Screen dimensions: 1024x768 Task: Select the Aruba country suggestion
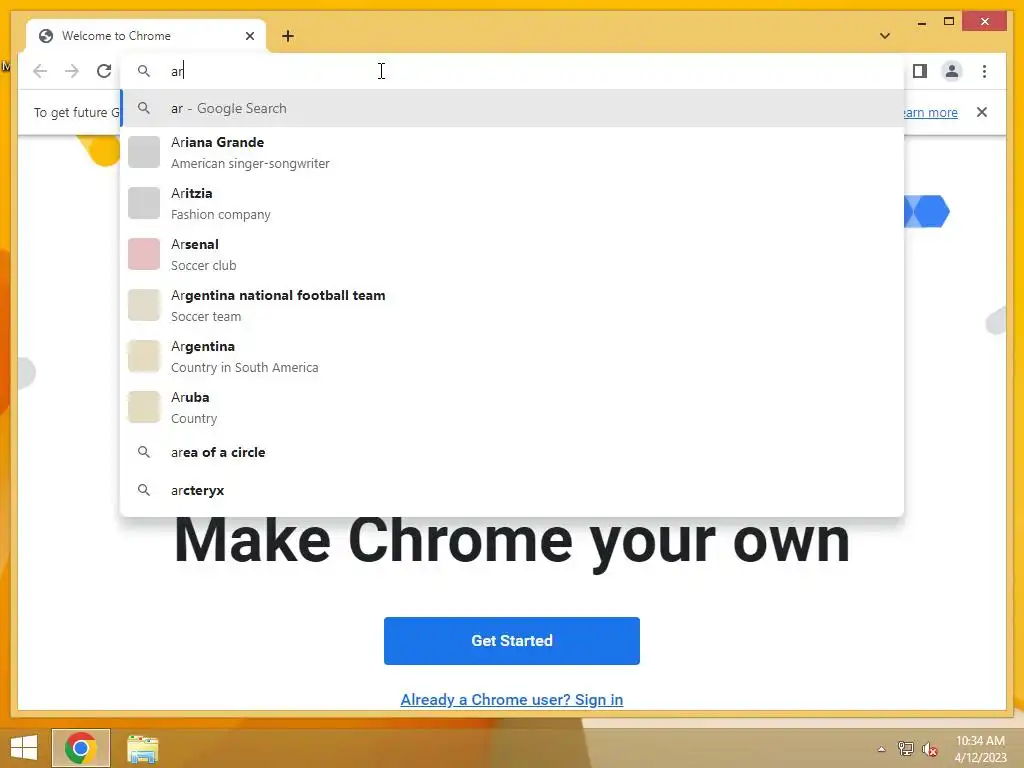point(512,407)
